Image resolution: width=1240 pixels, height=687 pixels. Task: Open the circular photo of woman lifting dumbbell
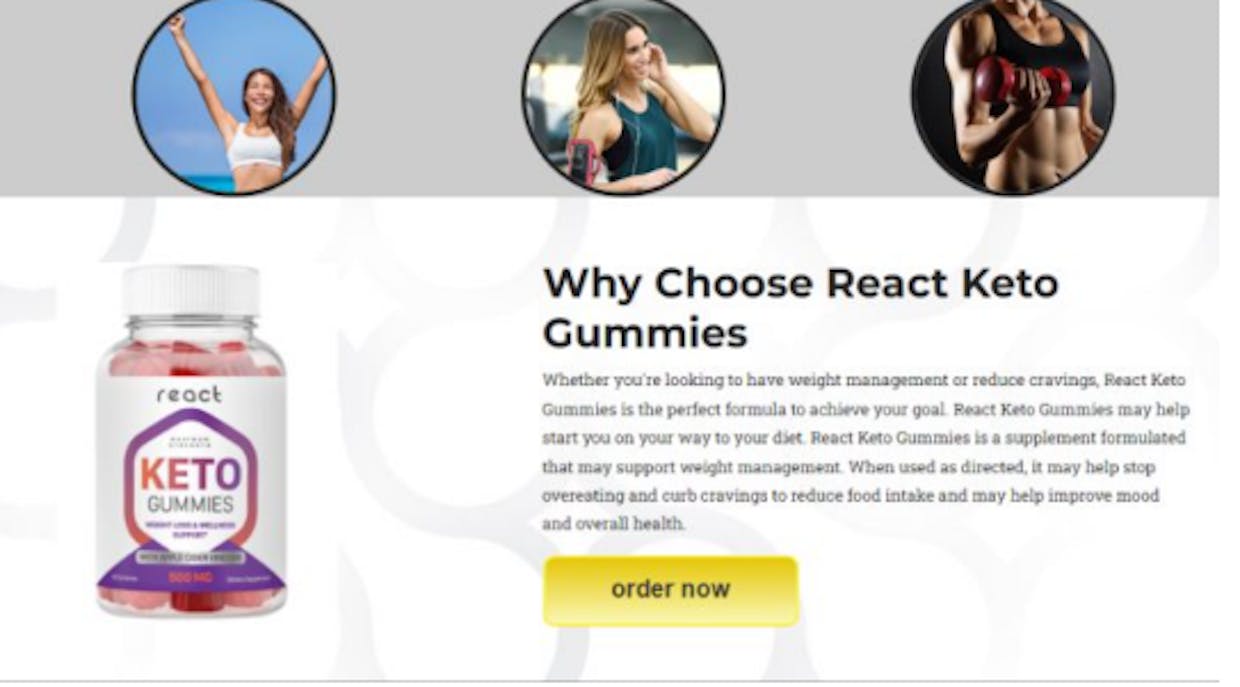[1013, 97]
